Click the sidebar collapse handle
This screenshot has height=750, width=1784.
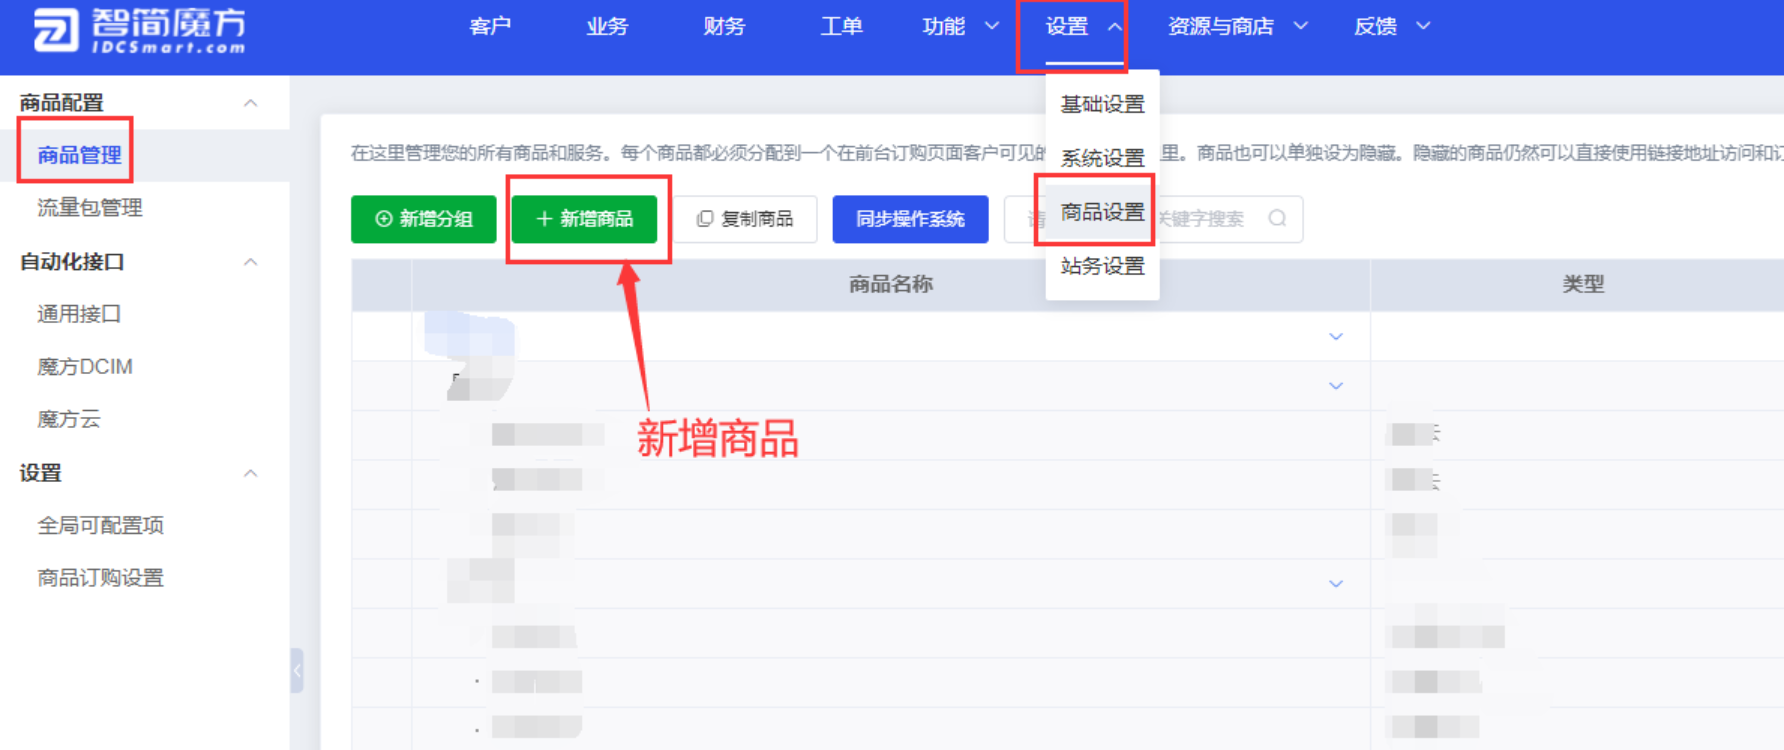point(297,670)
